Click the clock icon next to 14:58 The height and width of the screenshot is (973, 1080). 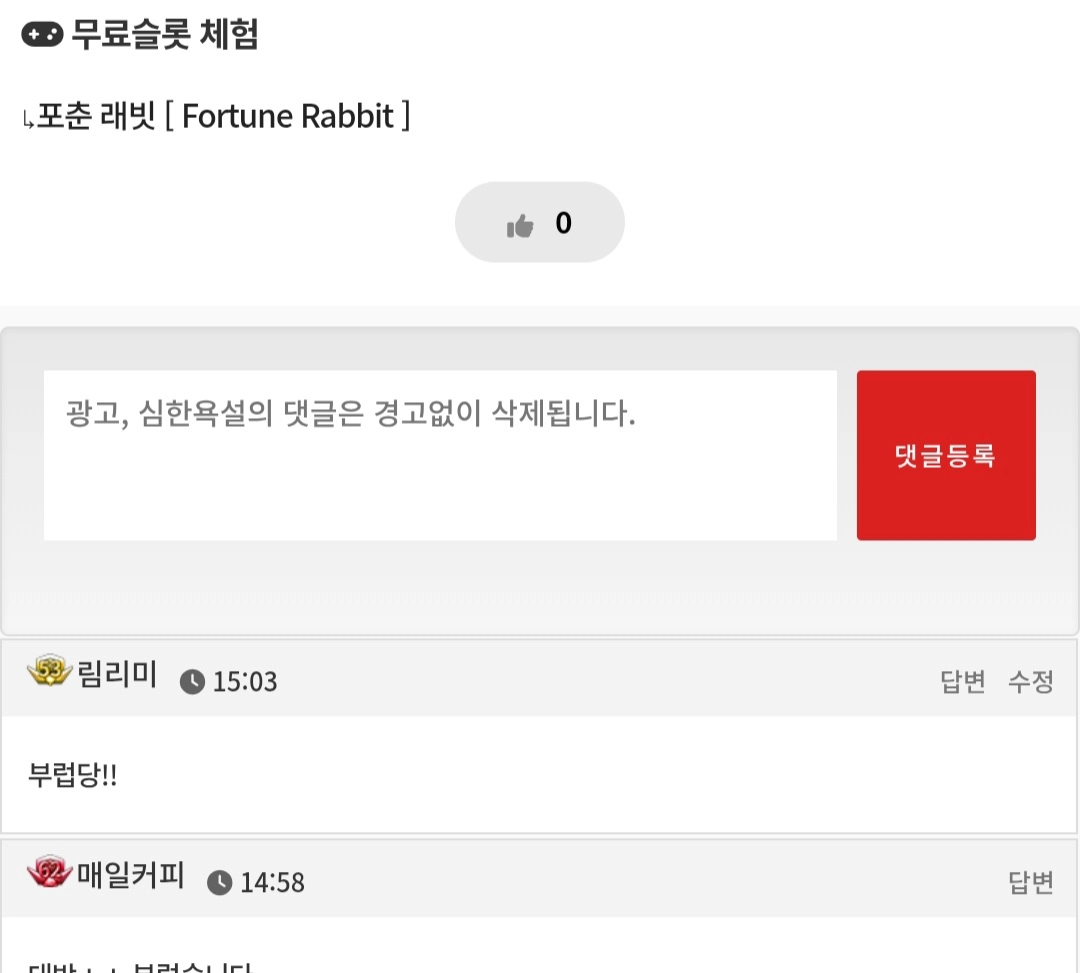click(220, 883)
